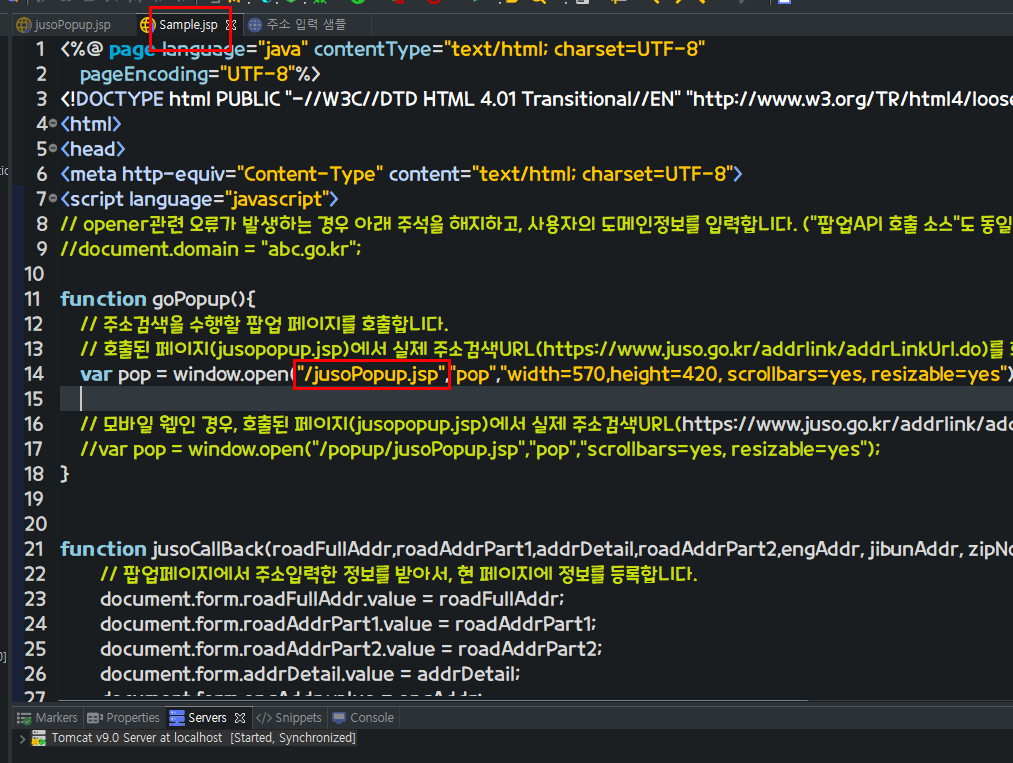Collapse the <html> fold on line 4
The height and width of the screenshot is (763, 1013).
click(53, 123)
